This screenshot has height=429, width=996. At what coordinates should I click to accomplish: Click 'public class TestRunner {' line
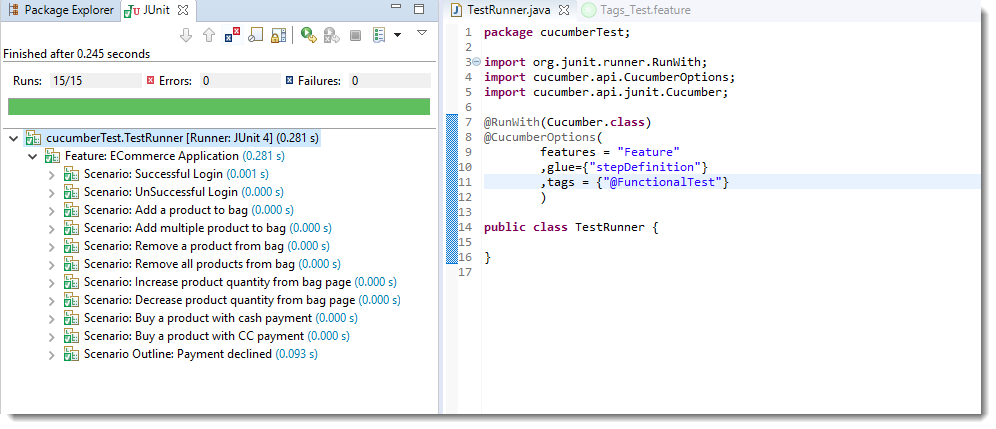tap(571, 227)
